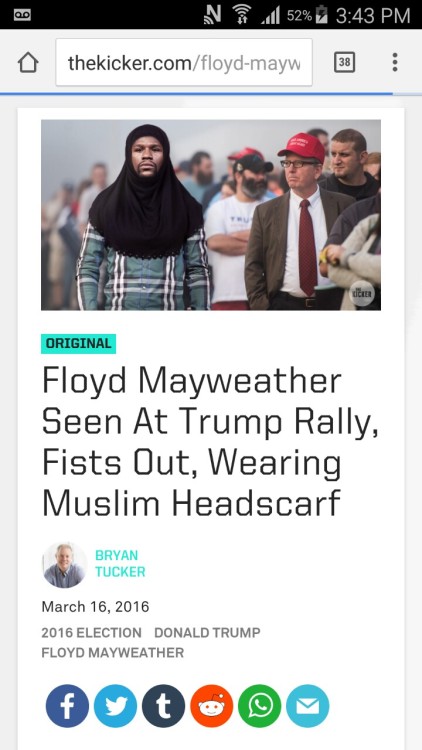
Task: Tap Bryan Tucker's avatar photo
Action: tap(64, 564)
